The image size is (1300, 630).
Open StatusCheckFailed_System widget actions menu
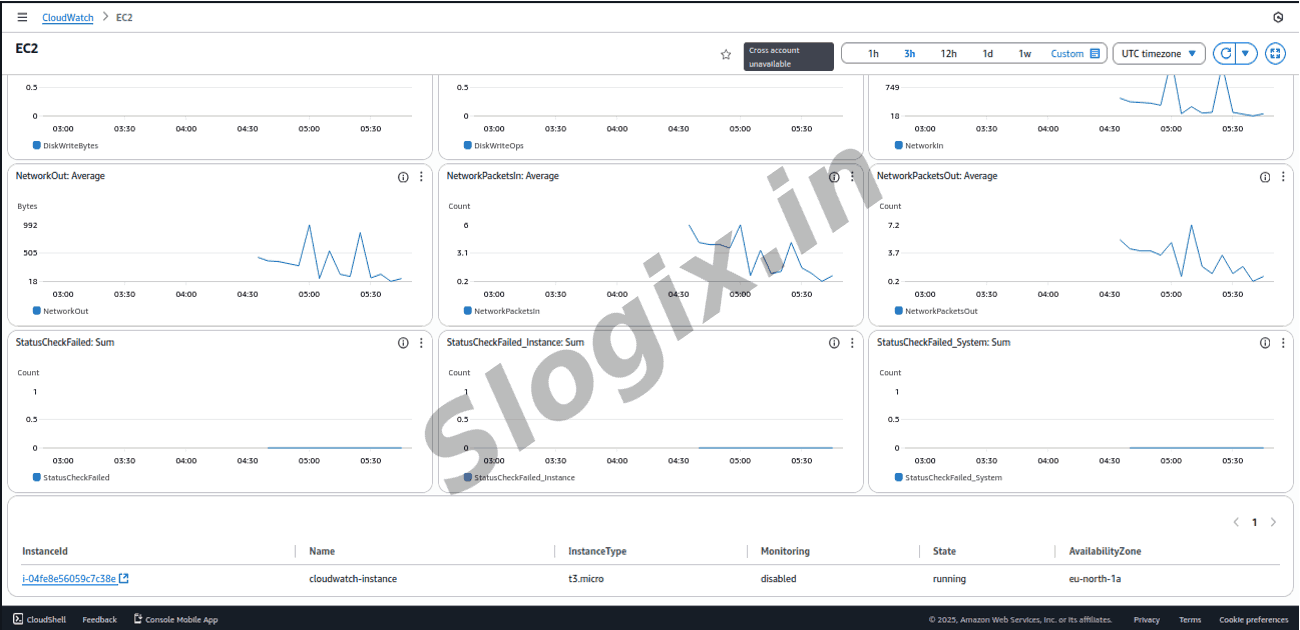coord(1283,343)
